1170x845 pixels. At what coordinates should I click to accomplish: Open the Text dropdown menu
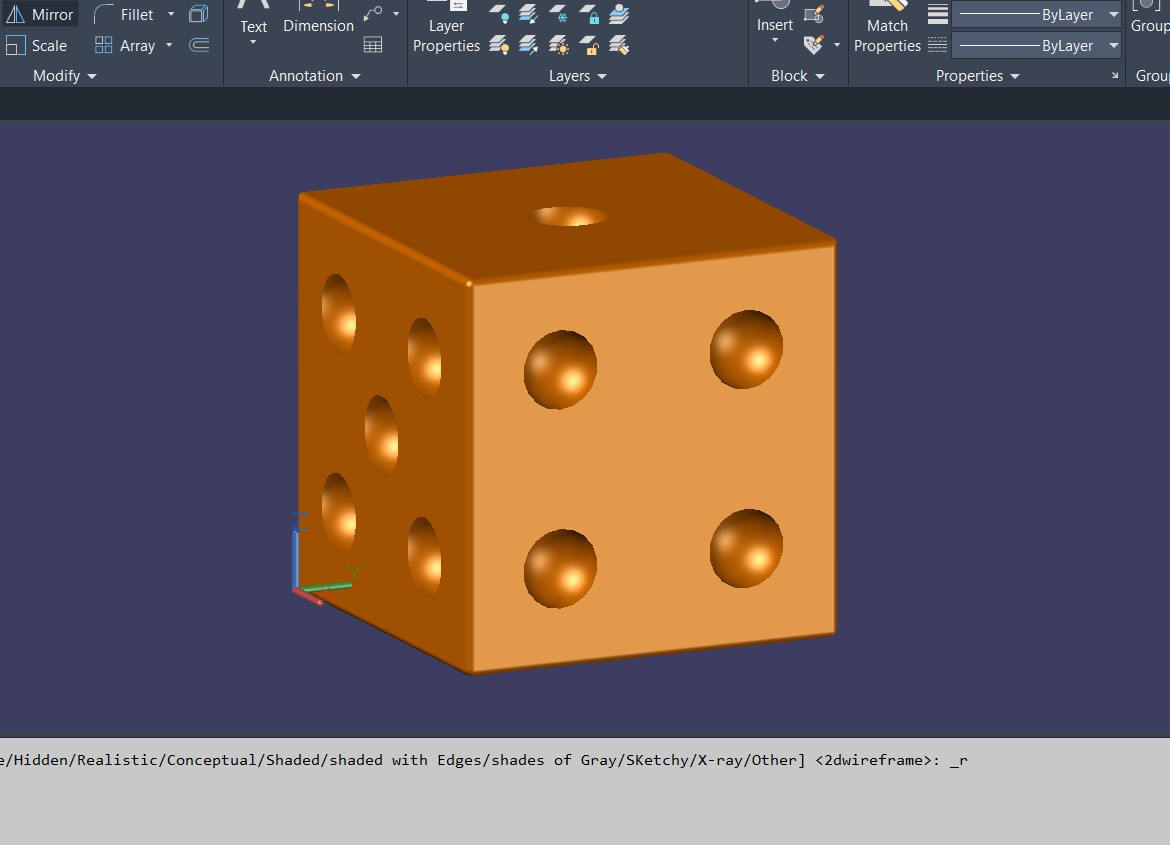[253, 42]
